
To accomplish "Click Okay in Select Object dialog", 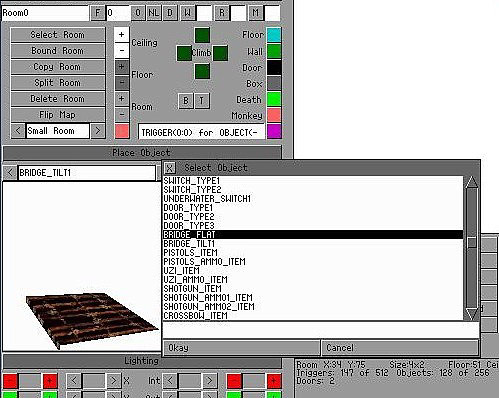I will (241, 348).
